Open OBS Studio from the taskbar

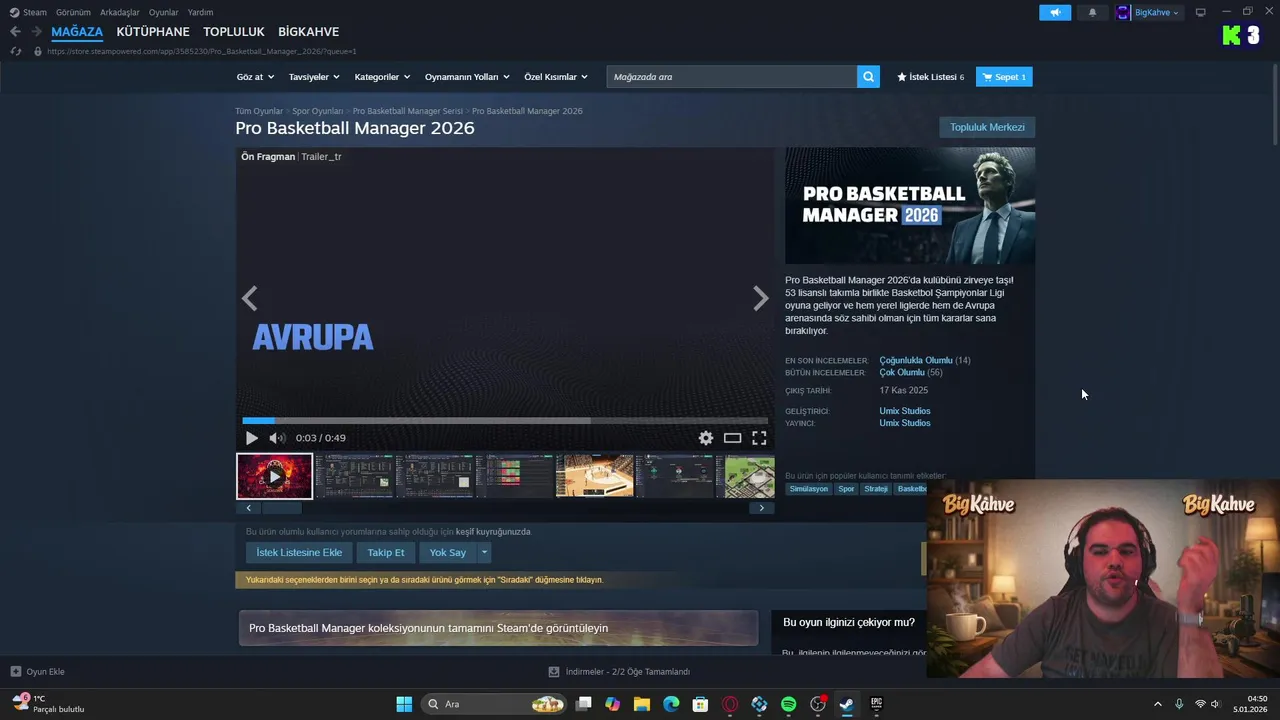(x=818, y=704)
